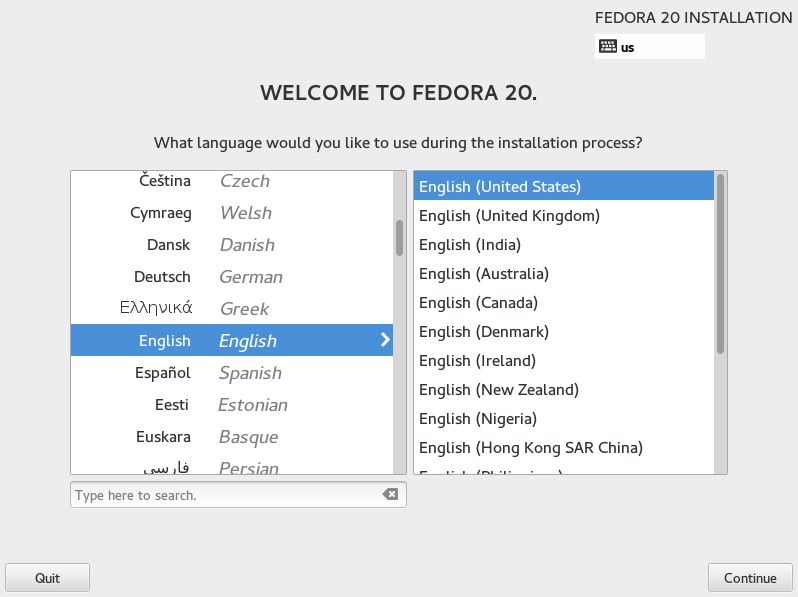Click the Quit button
The height and width of the screenshot is (597, 798).
point(47,578)
